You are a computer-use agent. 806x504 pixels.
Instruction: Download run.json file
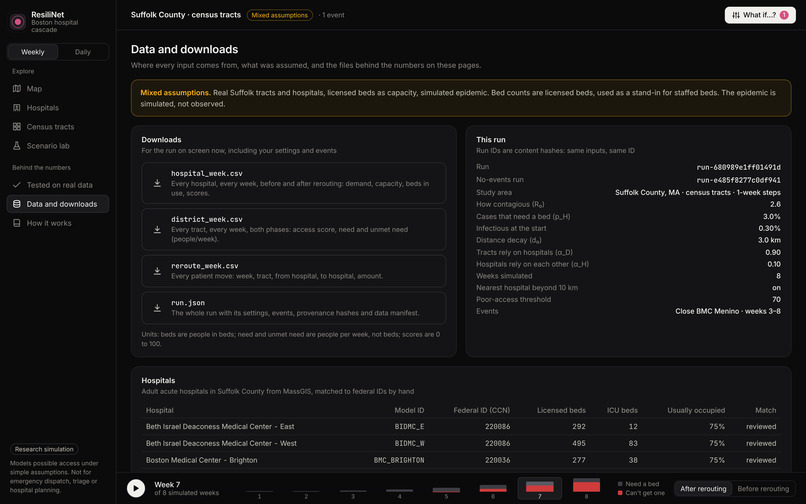(x=294, y=308)
